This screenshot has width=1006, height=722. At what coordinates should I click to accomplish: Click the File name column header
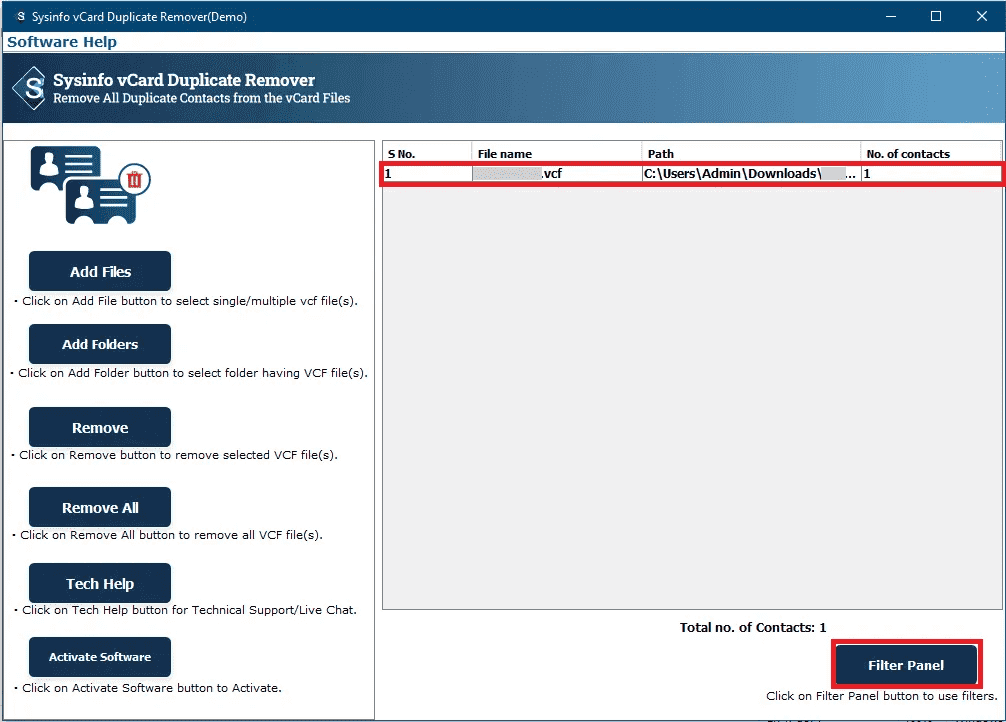point(505,153)
